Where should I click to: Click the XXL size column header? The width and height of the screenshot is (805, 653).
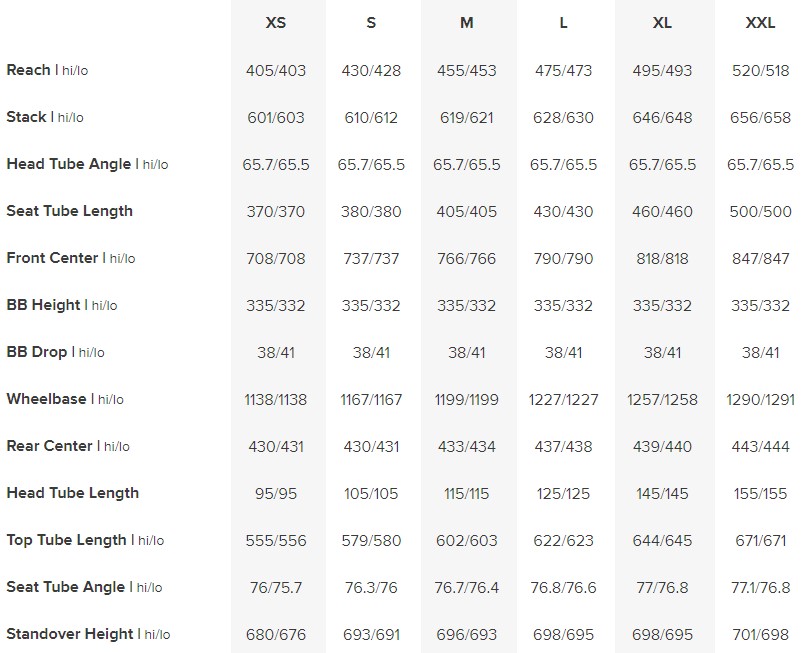[761, 23]
